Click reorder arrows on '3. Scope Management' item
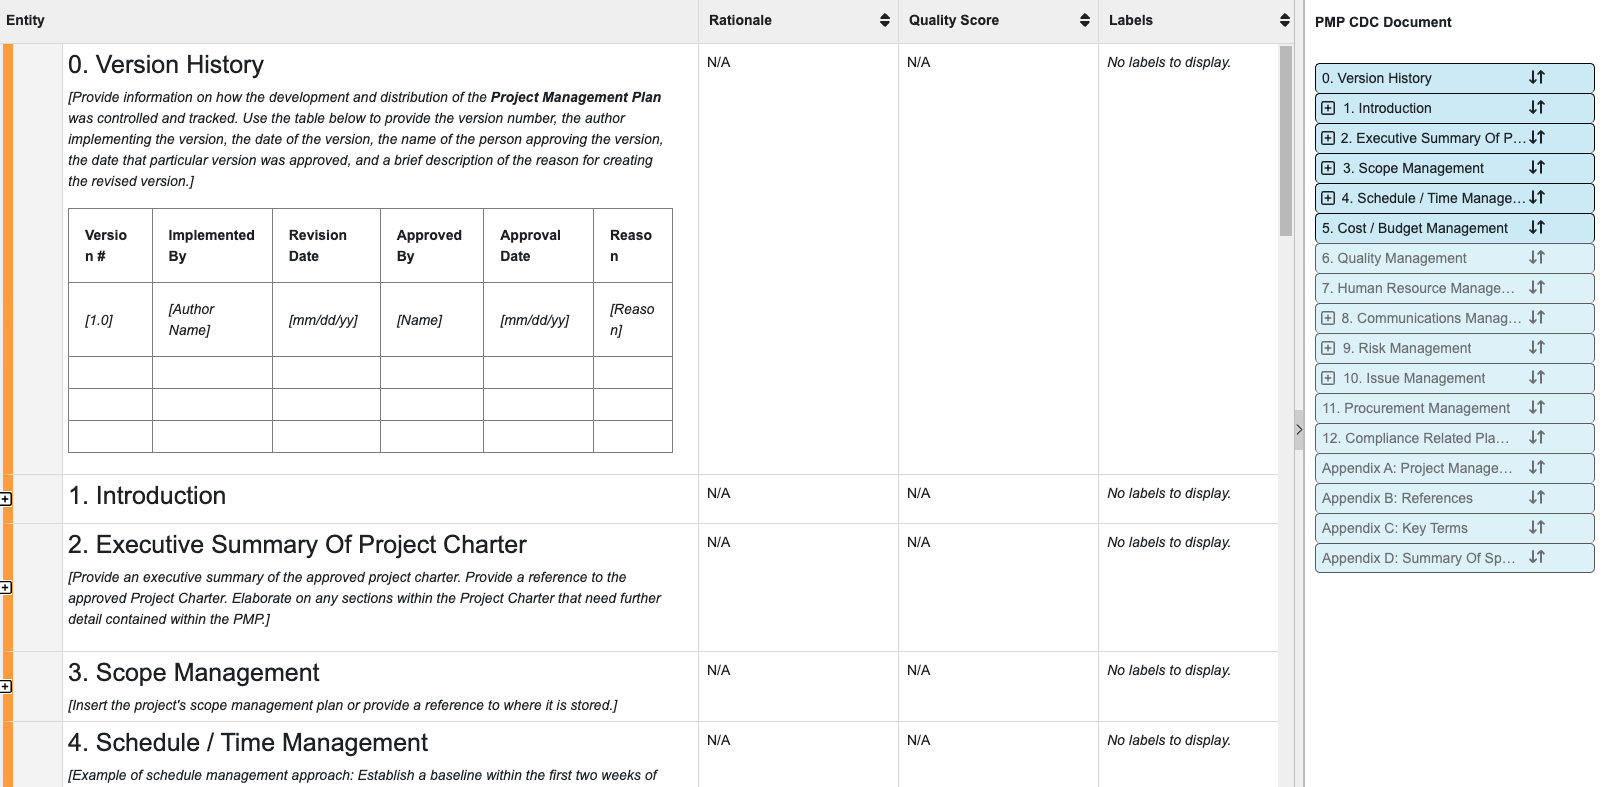1602x787 pixels. [x=1538, y=168]
